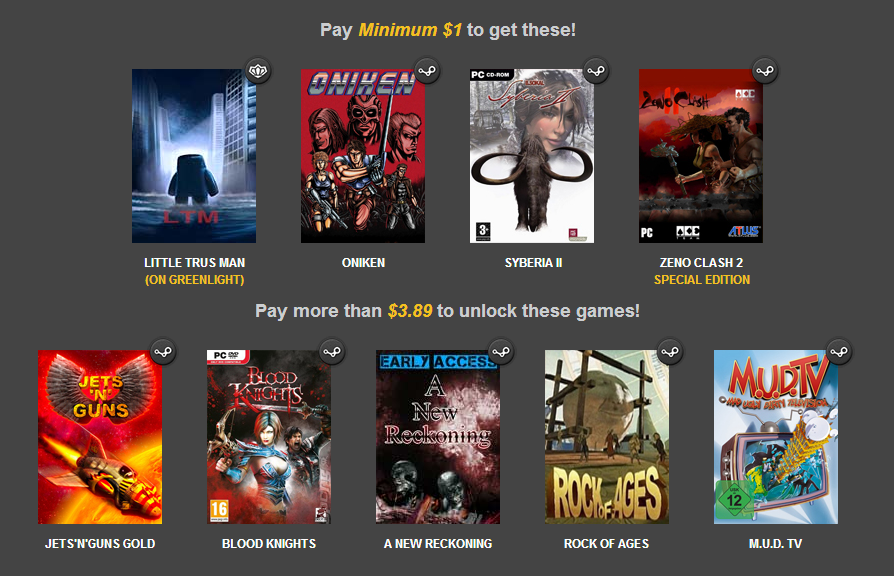Select the Syberia II box art

pos(531,156)
